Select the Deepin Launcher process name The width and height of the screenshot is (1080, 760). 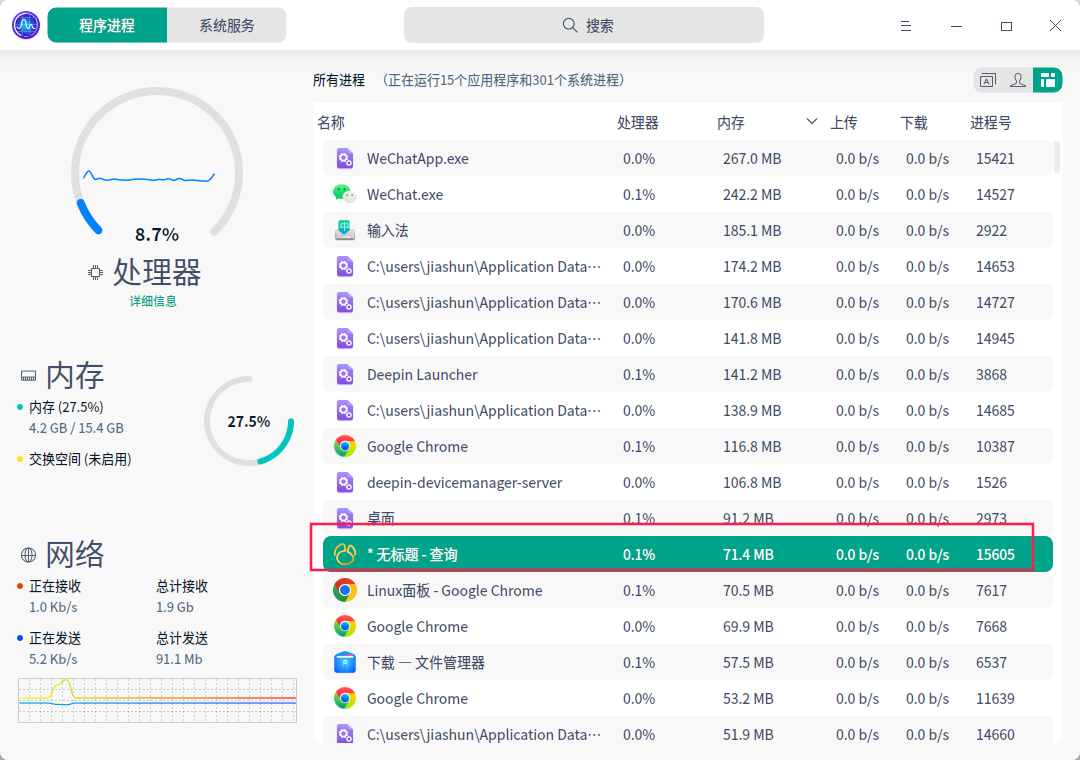[422, 375]
